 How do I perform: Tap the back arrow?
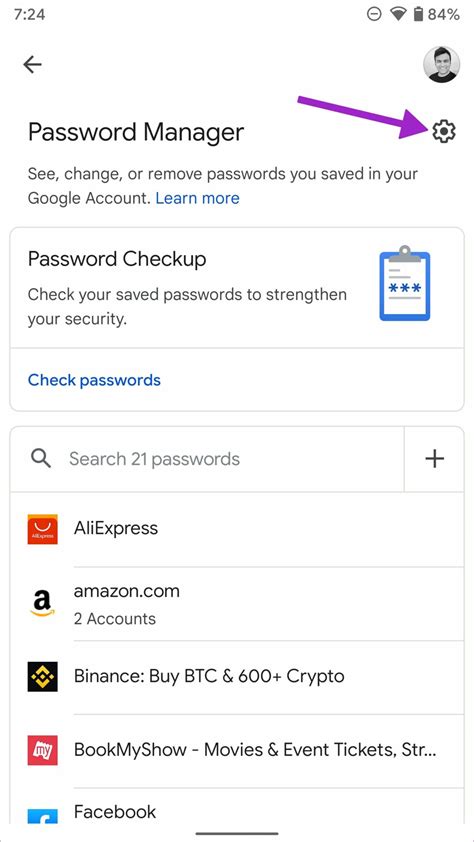click(x=32, y=65)
